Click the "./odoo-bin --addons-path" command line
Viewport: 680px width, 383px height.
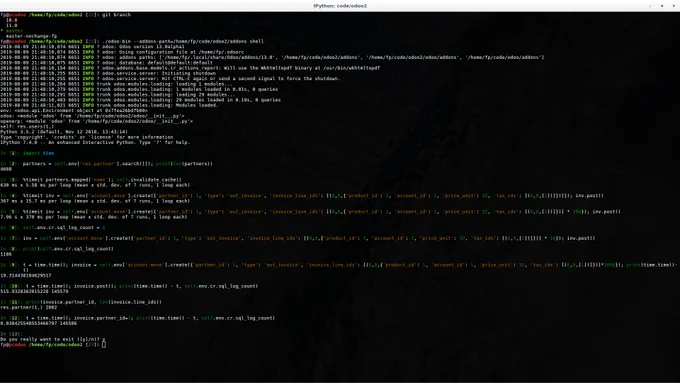coord(132,41)
